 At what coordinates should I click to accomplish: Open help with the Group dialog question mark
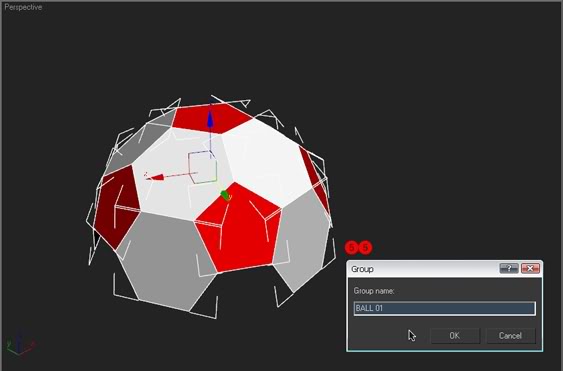pos(509,268)
